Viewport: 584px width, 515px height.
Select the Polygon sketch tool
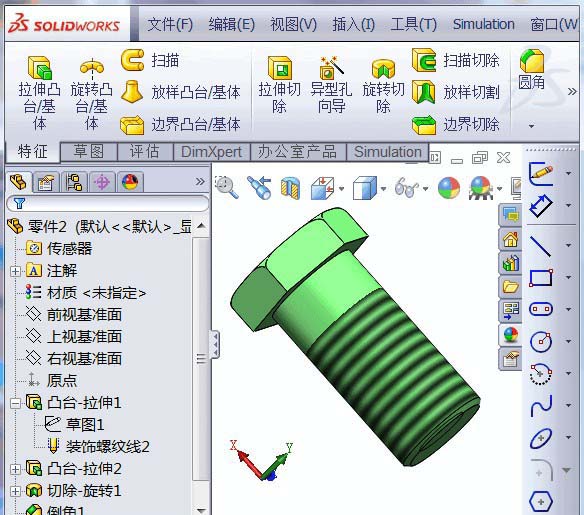click(x=541, y=502)
